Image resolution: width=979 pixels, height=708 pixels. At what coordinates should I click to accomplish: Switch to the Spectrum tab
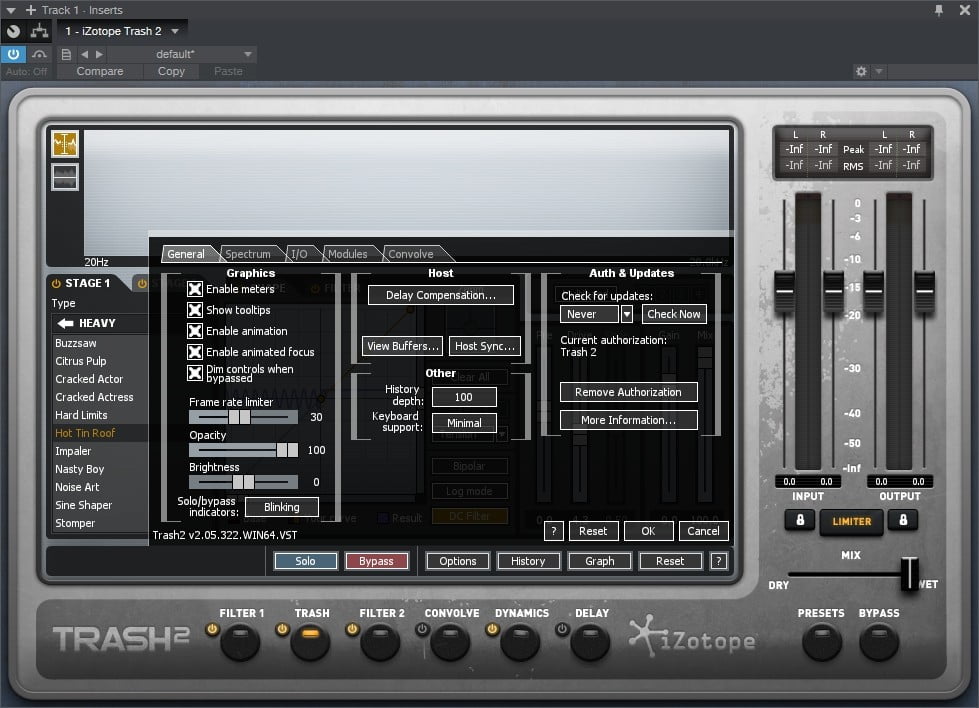point(248,254)
